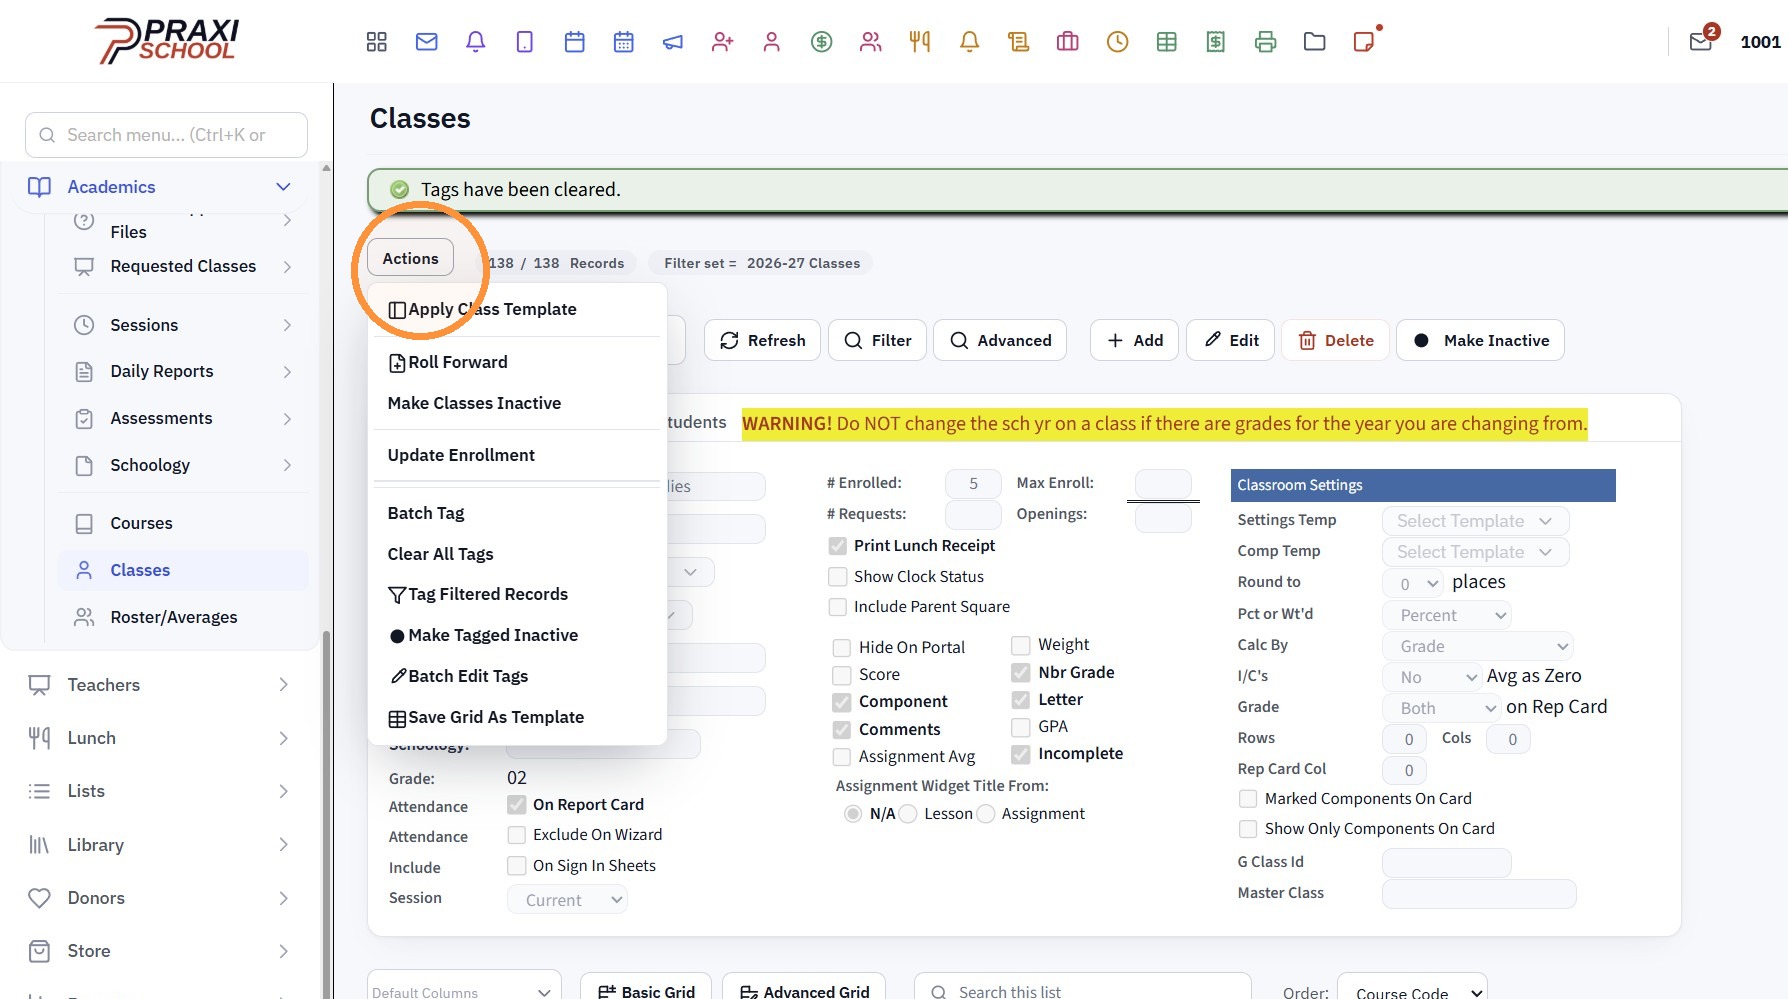Click the Add button
The height and width of the screenshot is (999, 1788).
[1135, 340]
